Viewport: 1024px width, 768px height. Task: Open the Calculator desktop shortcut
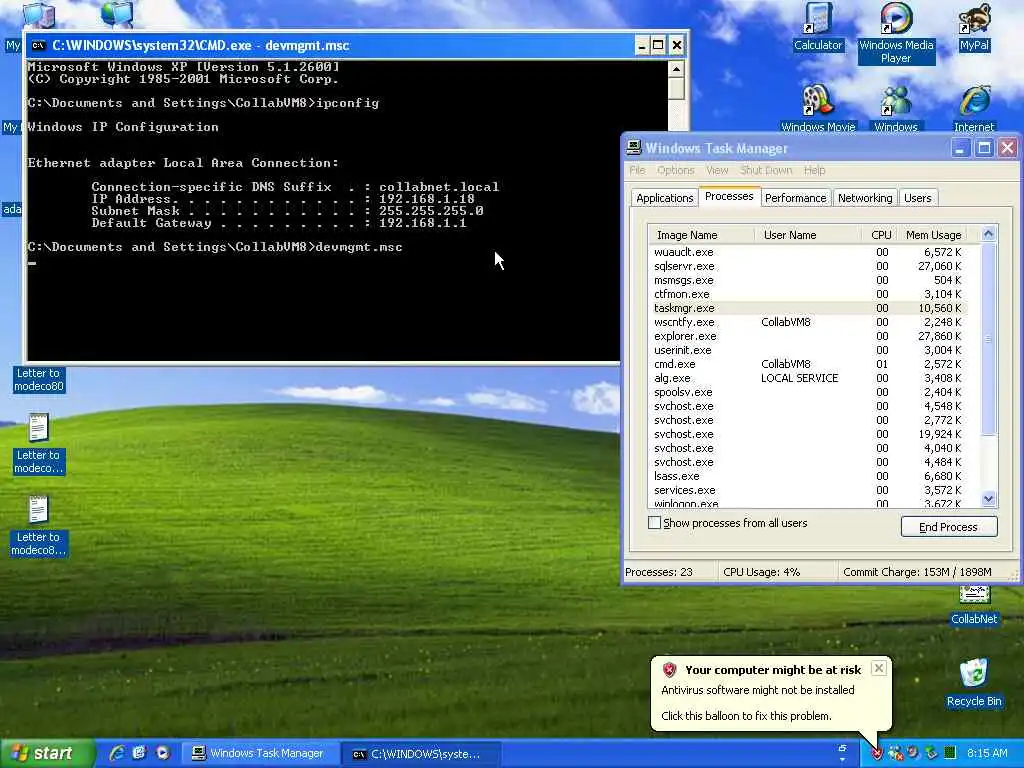click(x=818, y=26)
